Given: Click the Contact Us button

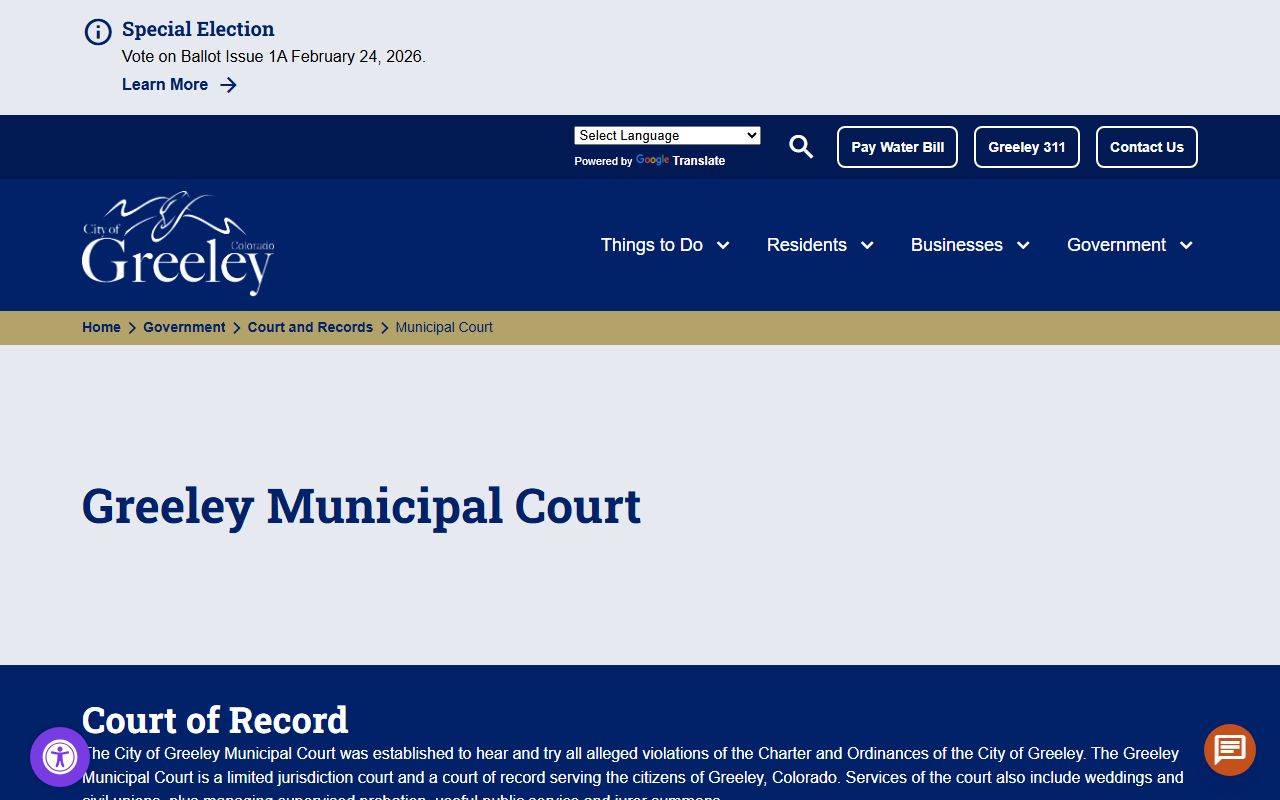Looking at the screenshot, I should 1147,147.
